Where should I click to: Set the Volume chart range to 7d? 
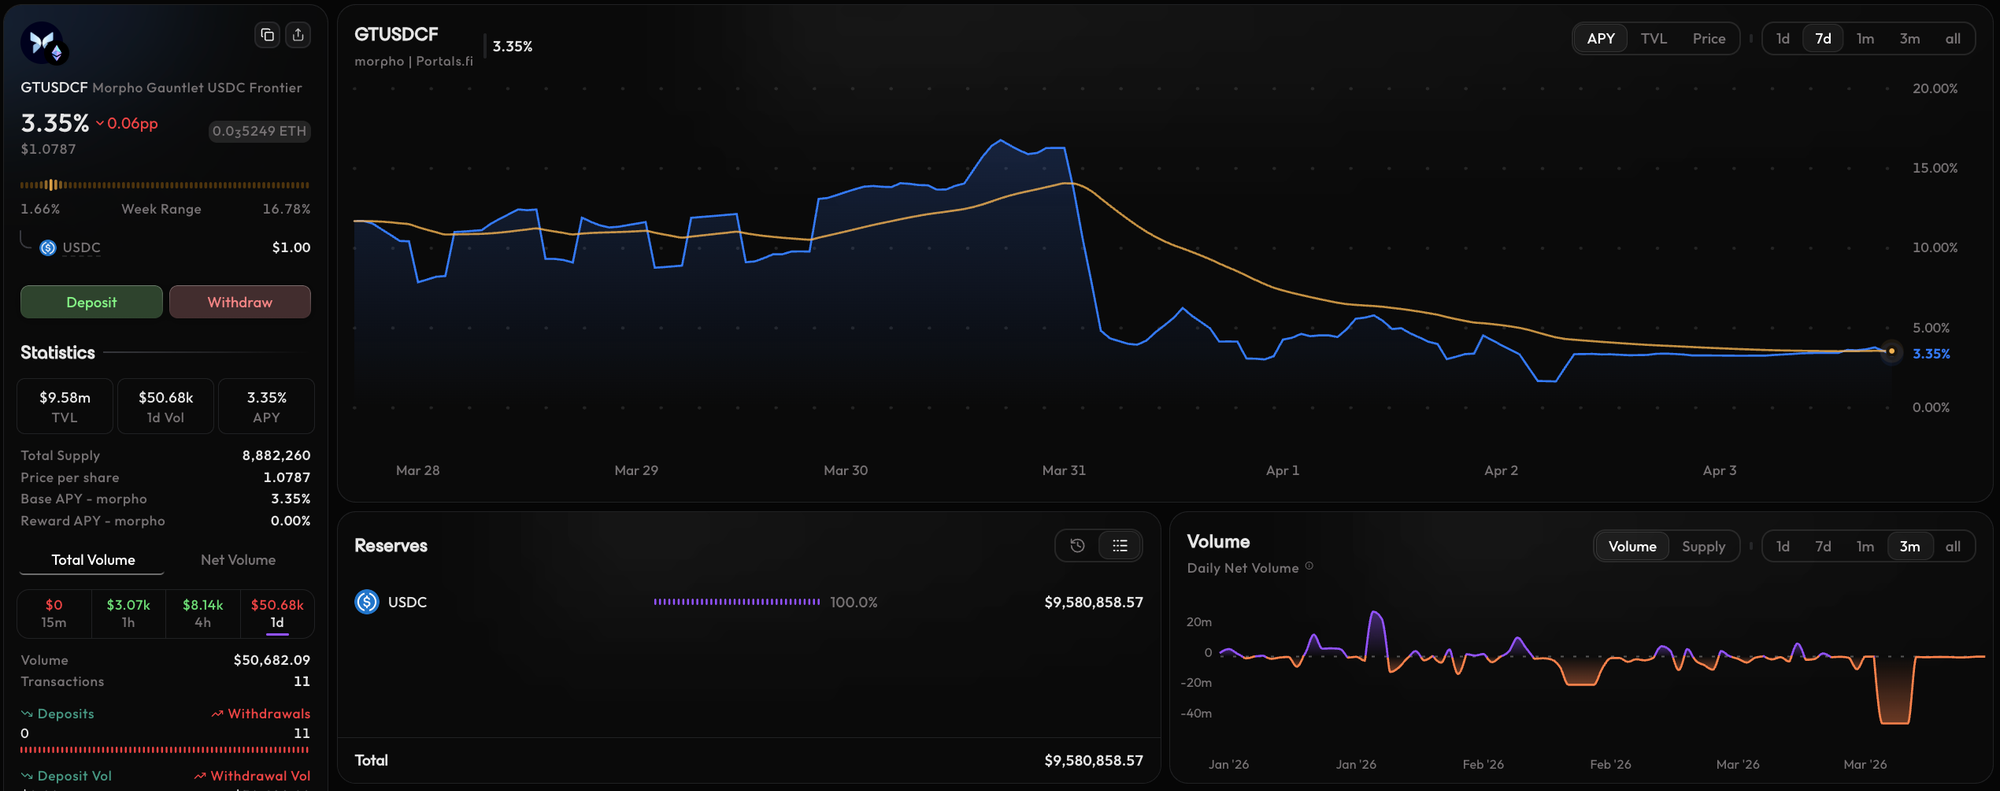pos(1823,547)
